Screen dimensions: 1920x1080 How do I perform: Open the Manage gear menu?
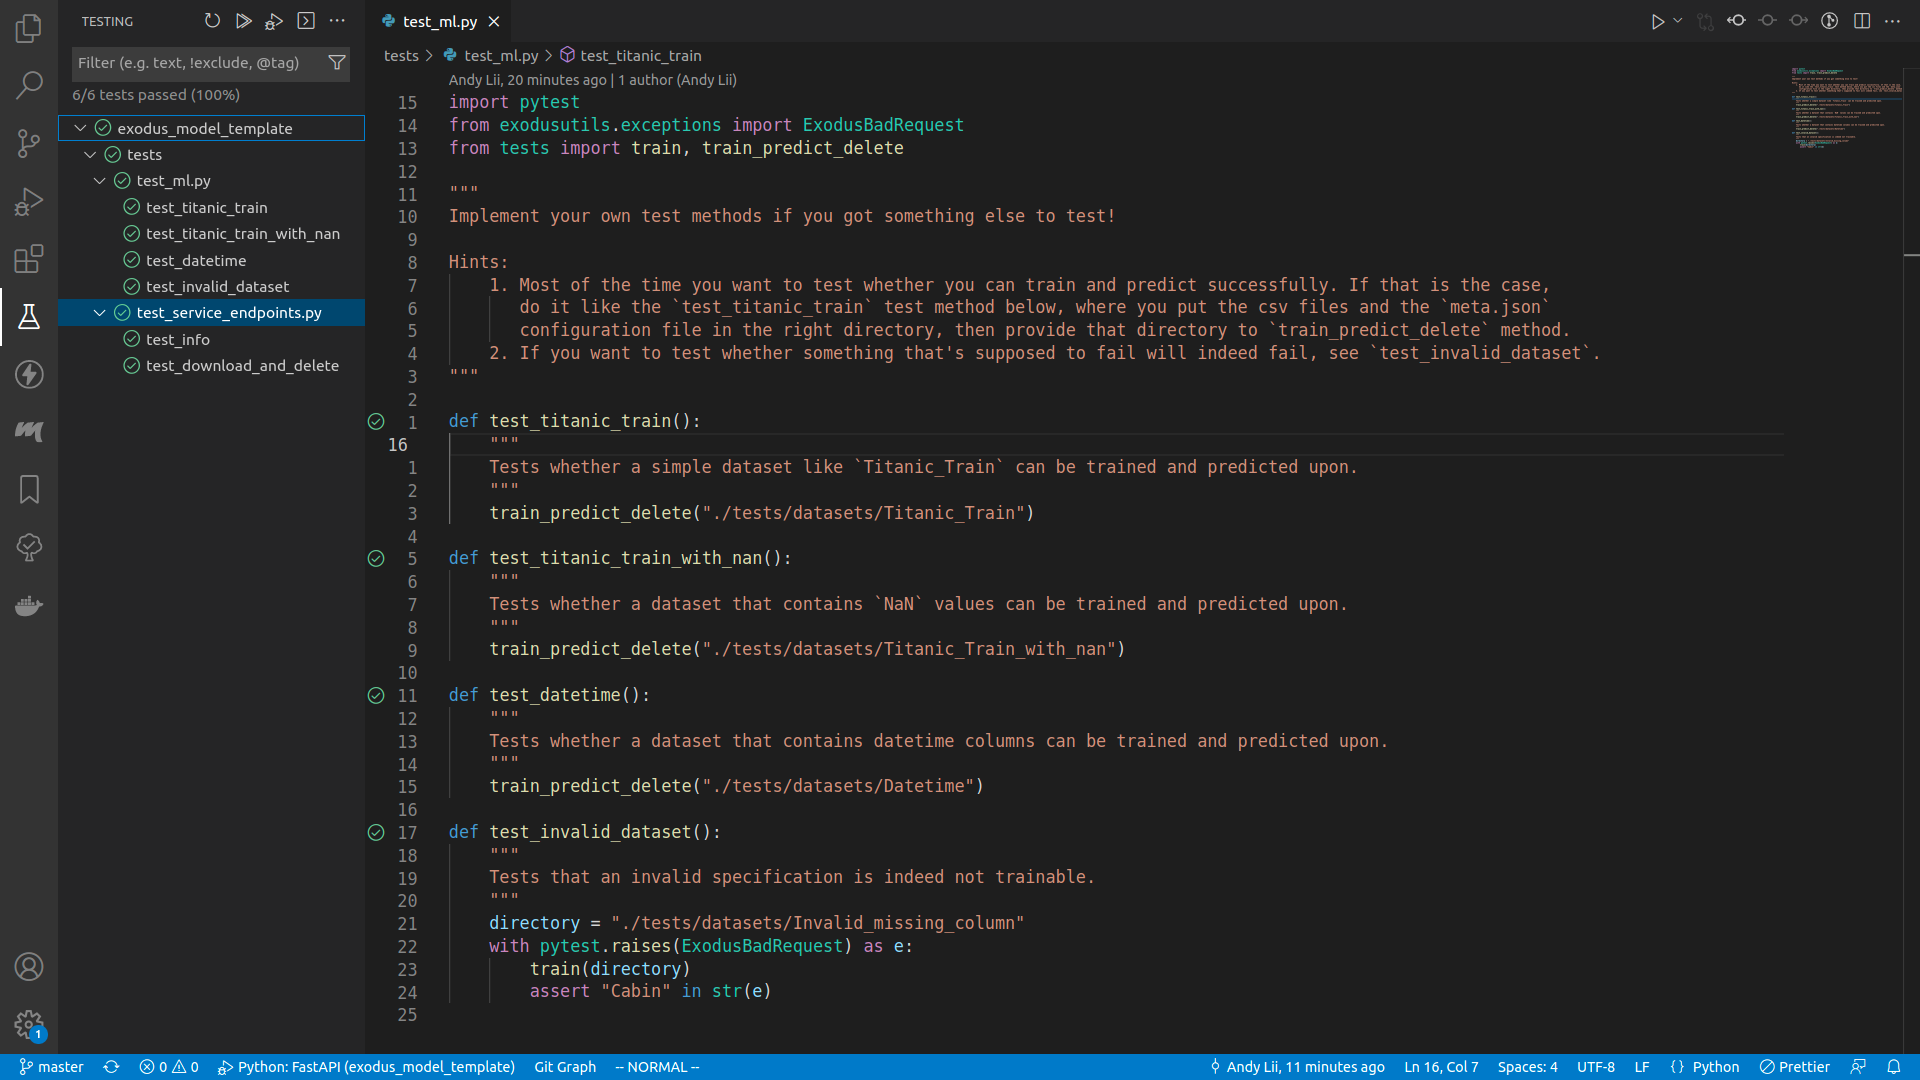(x=29, y=1025)
